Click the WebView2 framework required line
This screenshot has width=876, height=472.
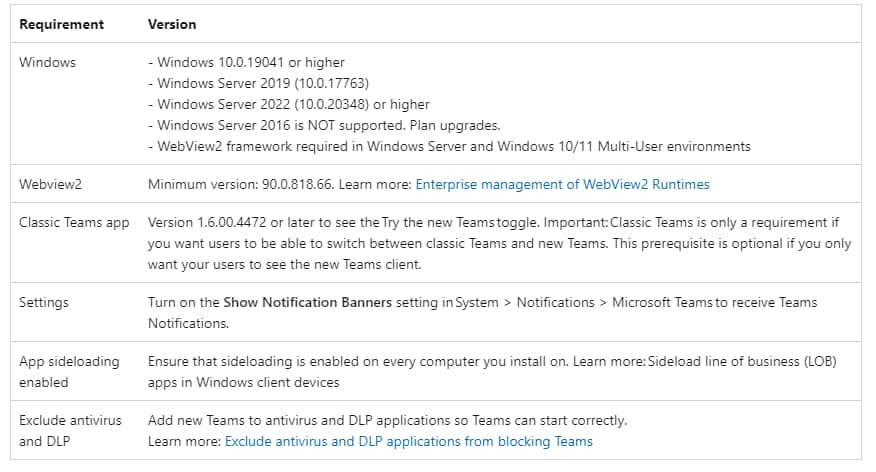tap(448, 146)
